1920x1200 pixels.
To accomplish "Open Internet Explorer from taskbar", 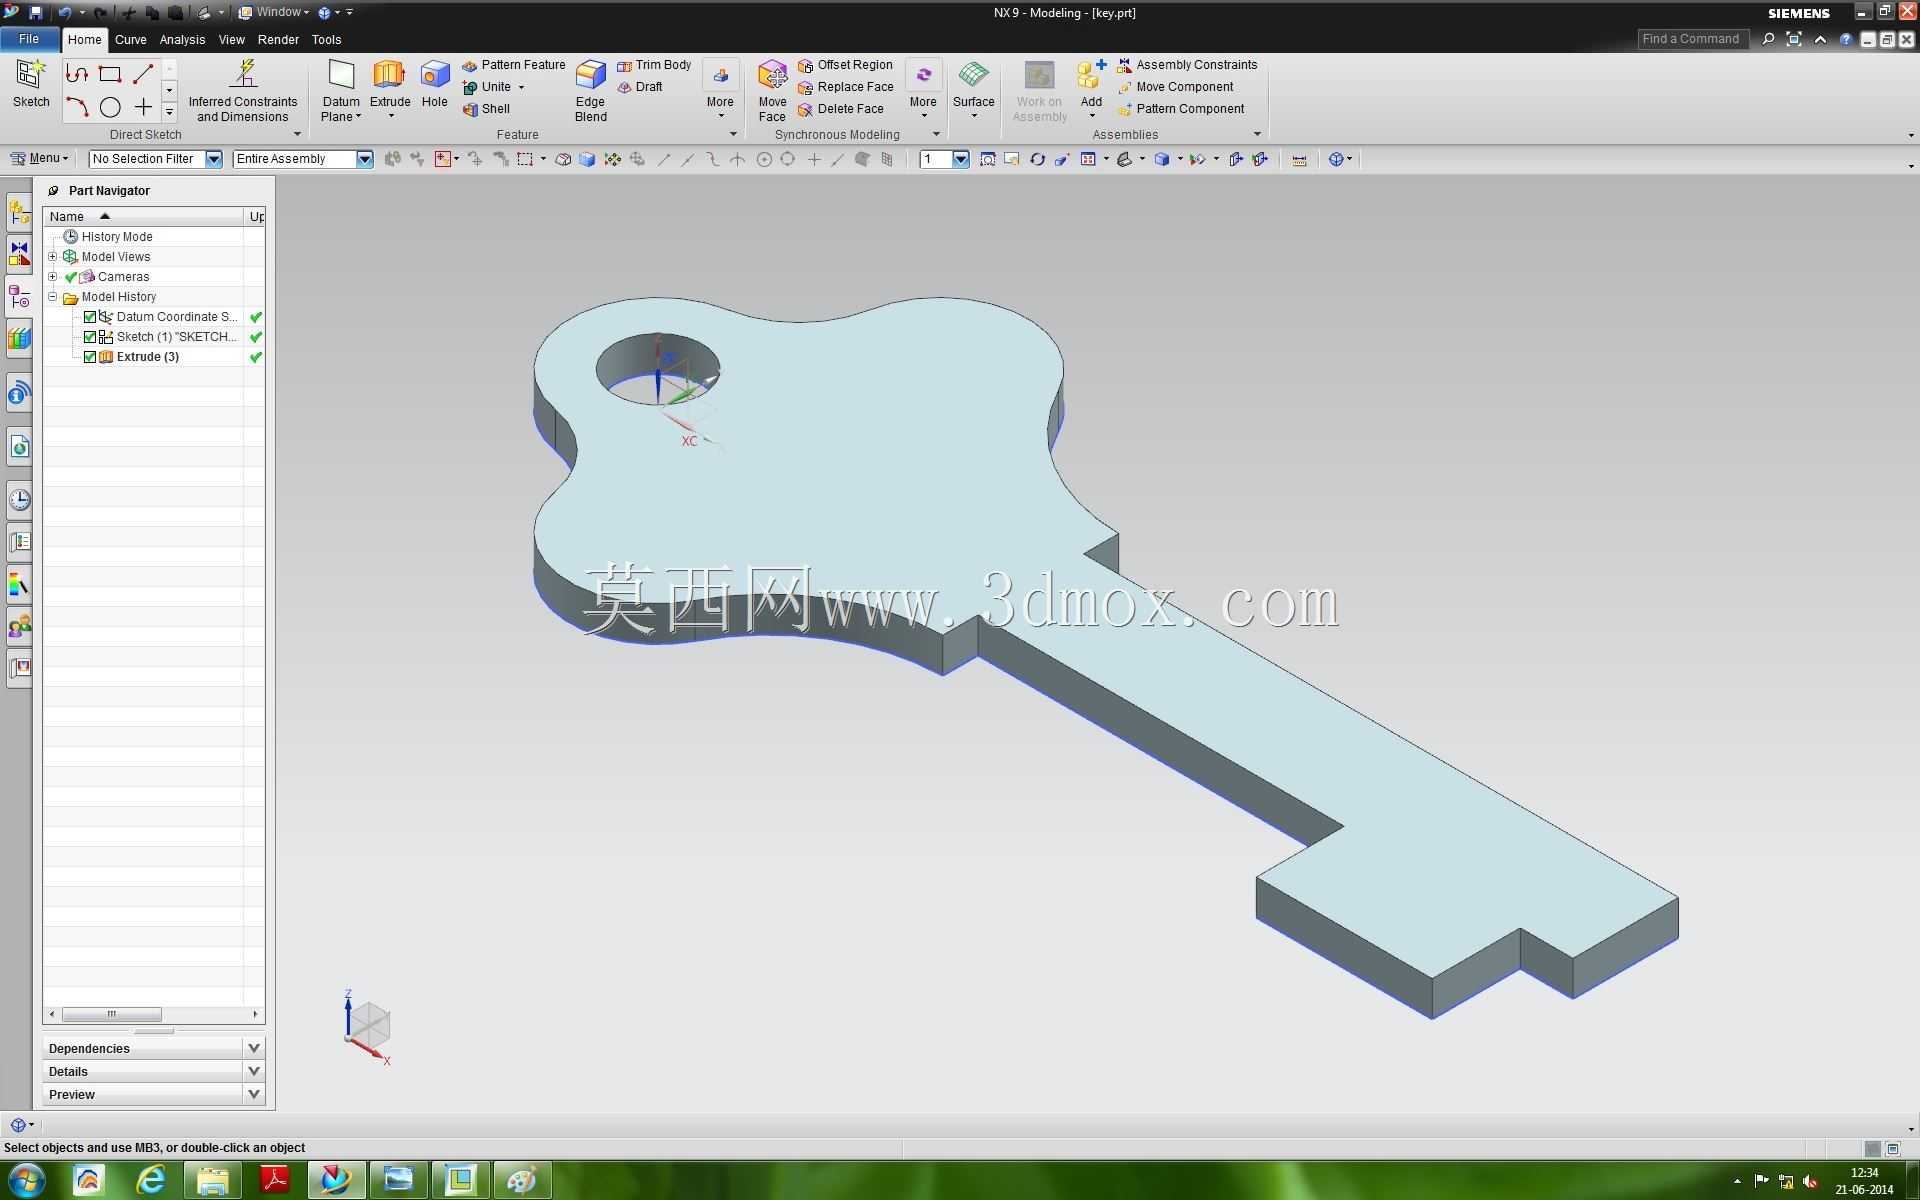I will pos(151,1181).
